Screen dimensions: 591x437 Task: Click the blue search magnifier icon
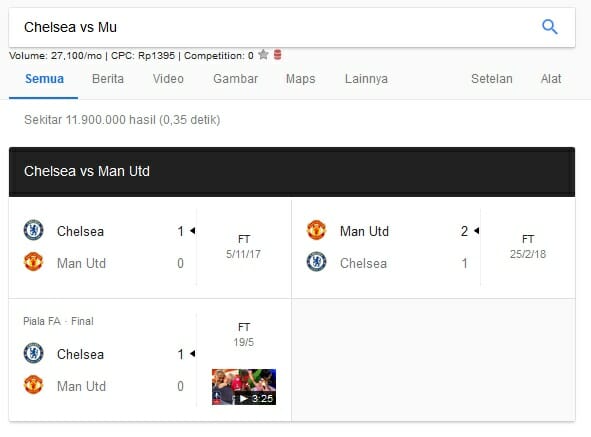pyautogui.click(x=550, y=27)
